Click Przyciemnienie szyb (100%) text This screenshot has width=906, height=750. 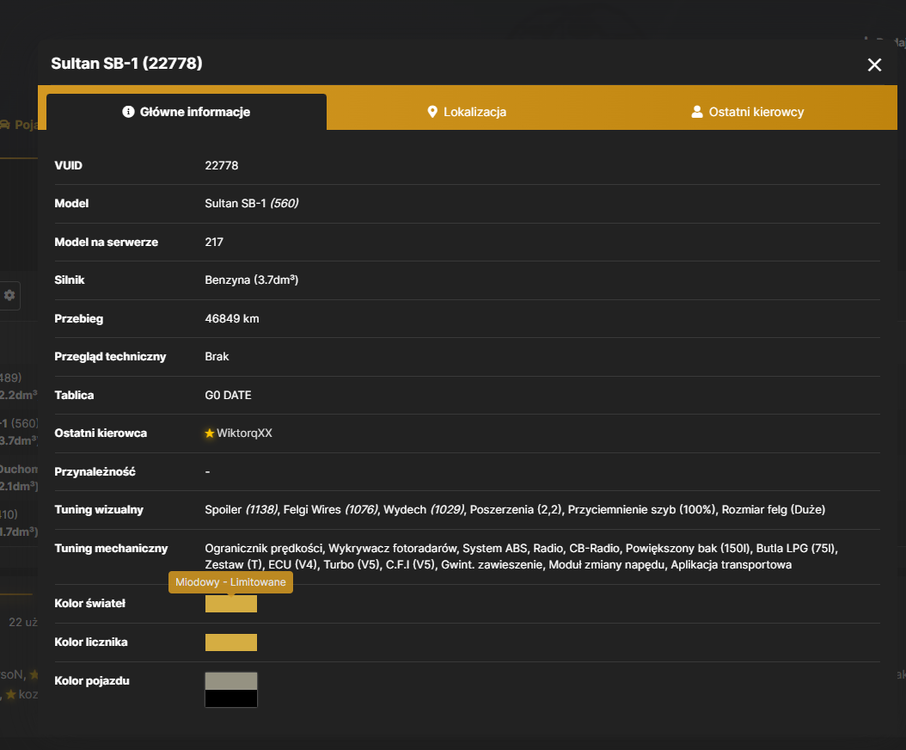641,510
